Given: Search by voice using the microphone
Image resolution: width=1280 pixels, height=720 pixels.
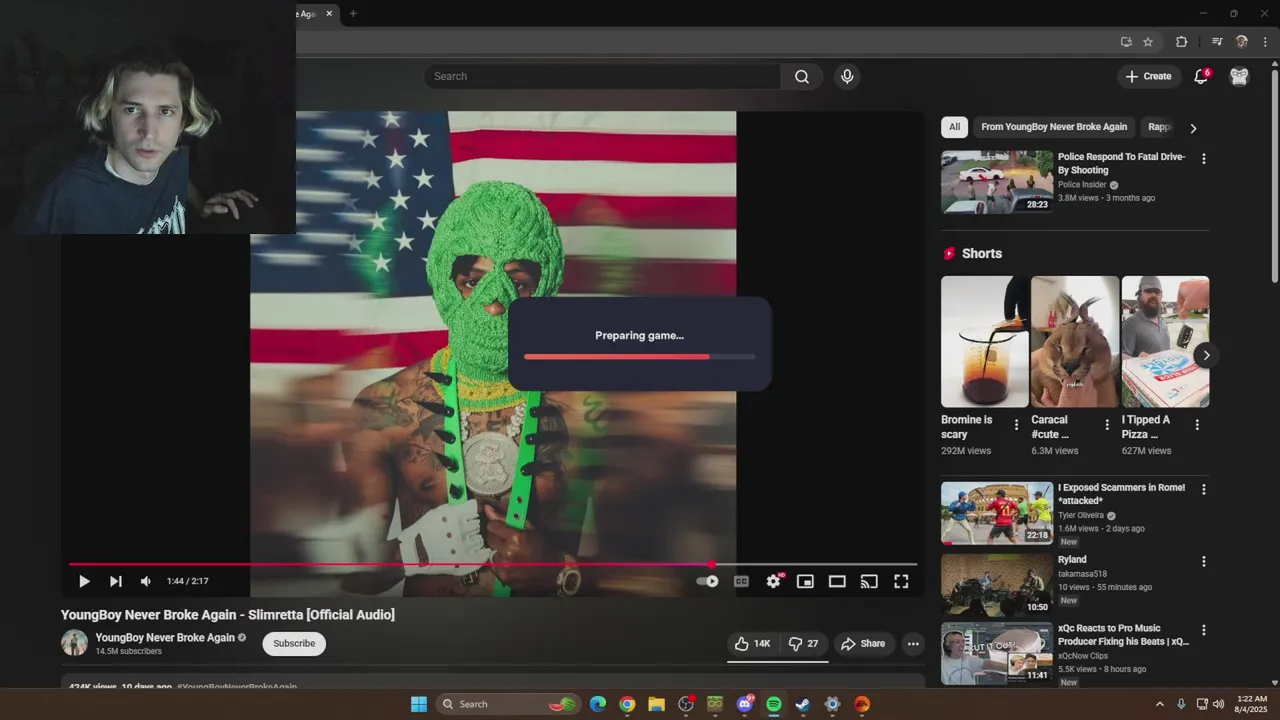Looking at the screenshot, I should pos(847,76).
